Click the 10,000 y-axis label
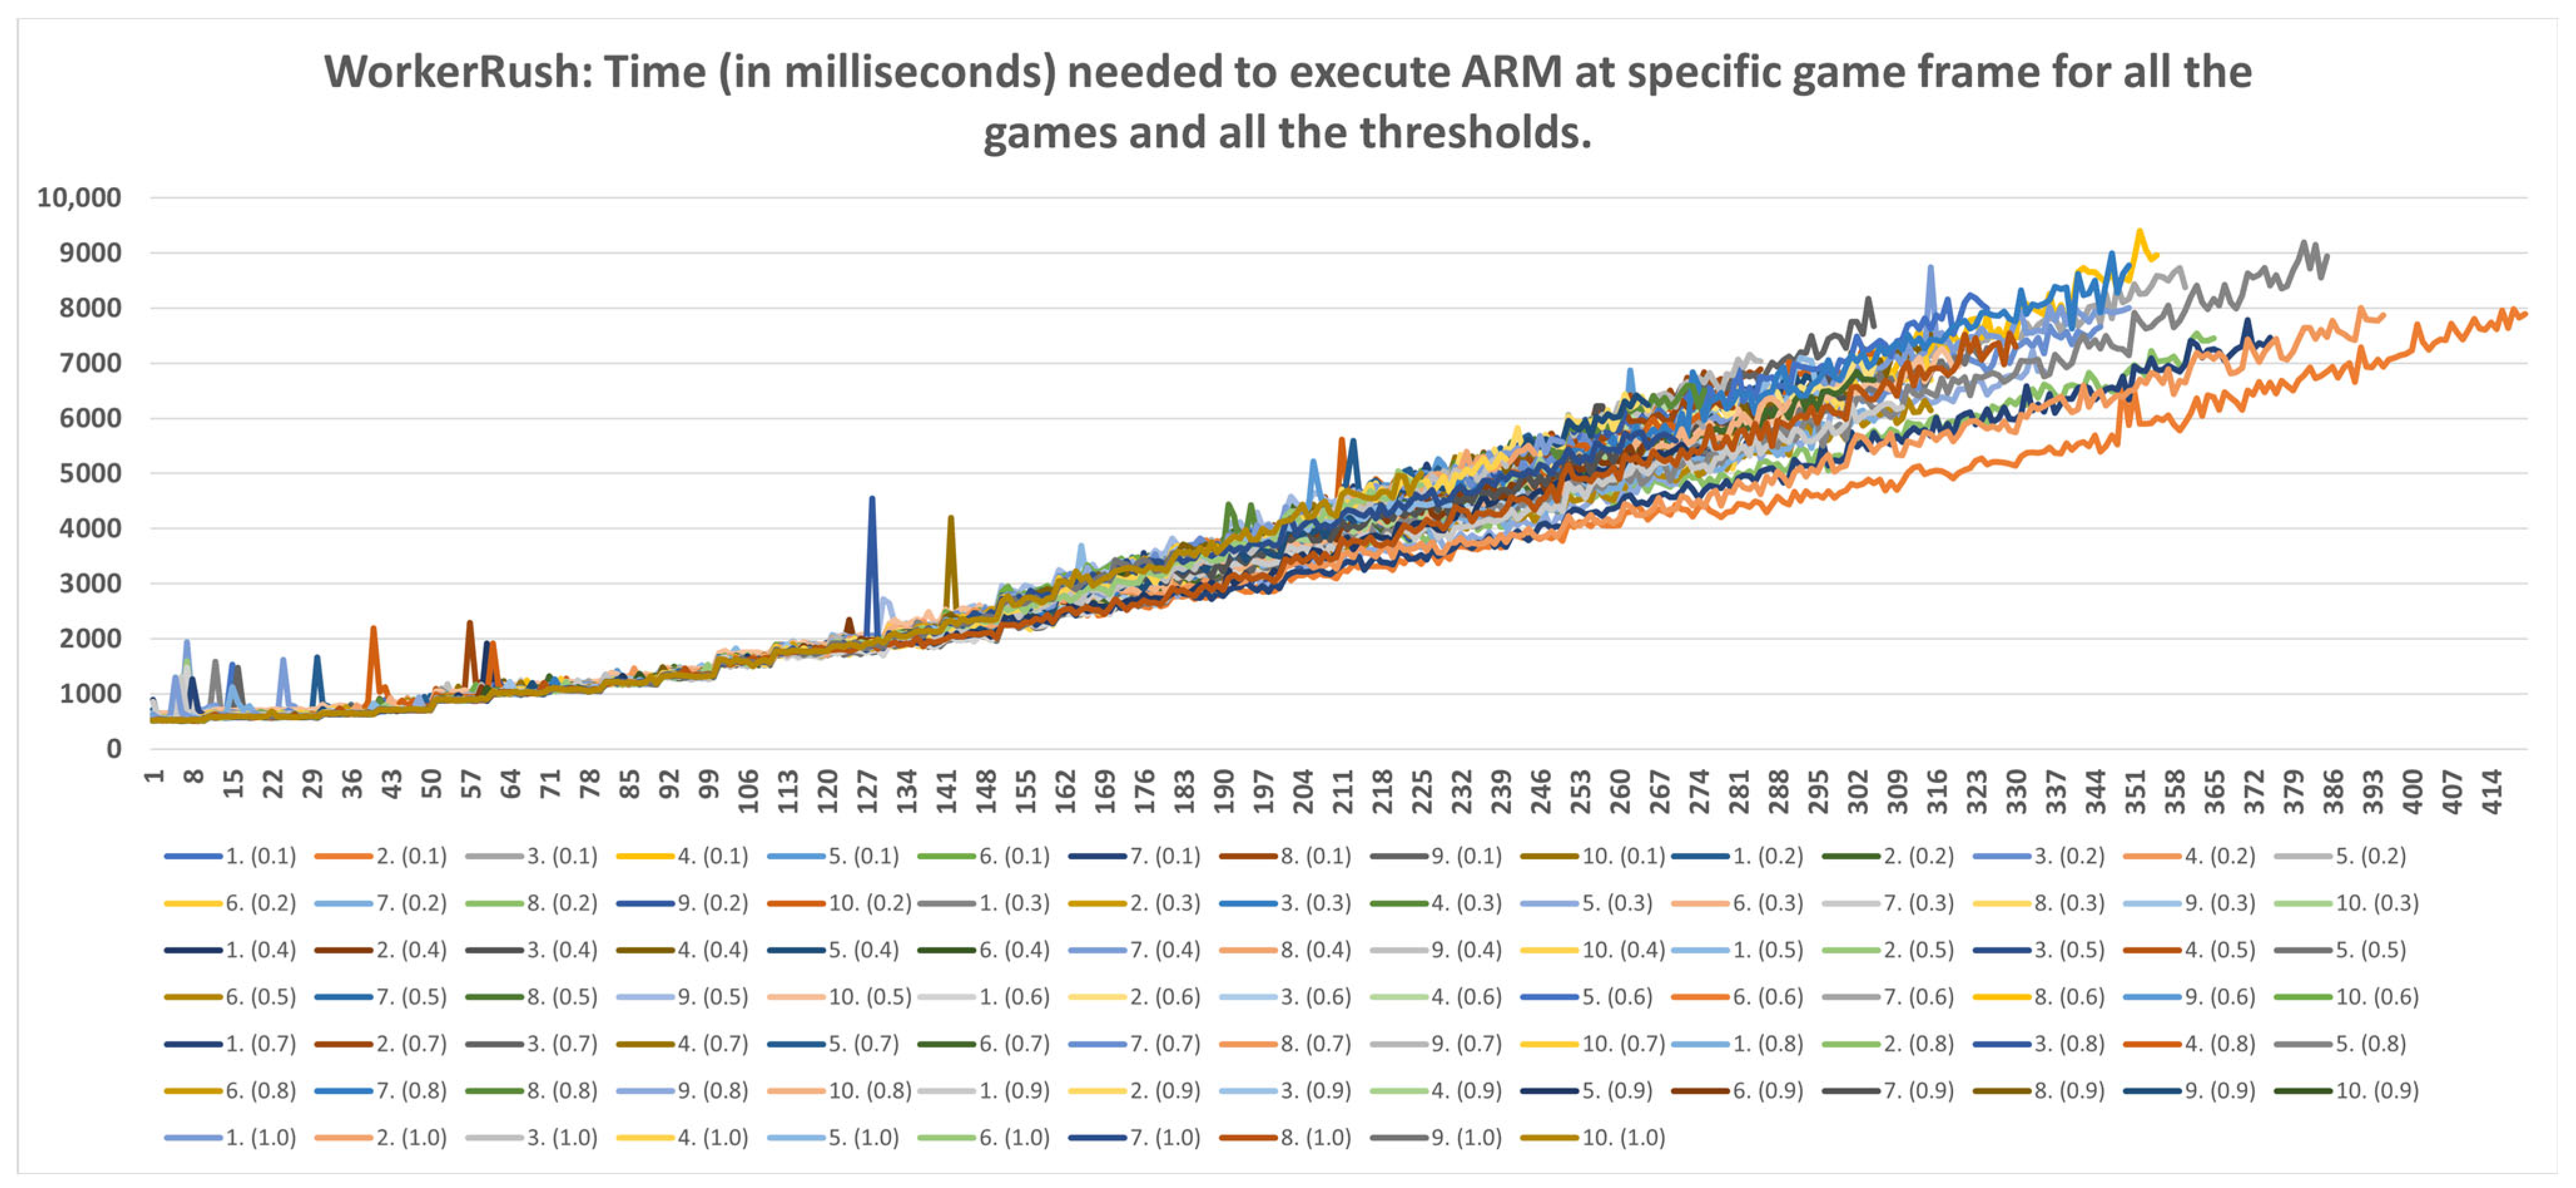This screenshot has height=1188, width=2576. pyautogui.click(x=79, y=198)
